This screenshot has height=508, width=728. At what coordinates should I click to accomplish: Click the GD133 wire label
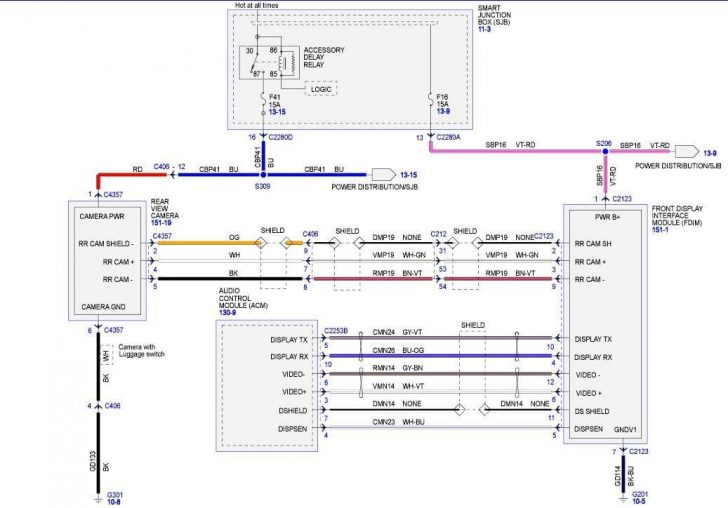(92, 461)
